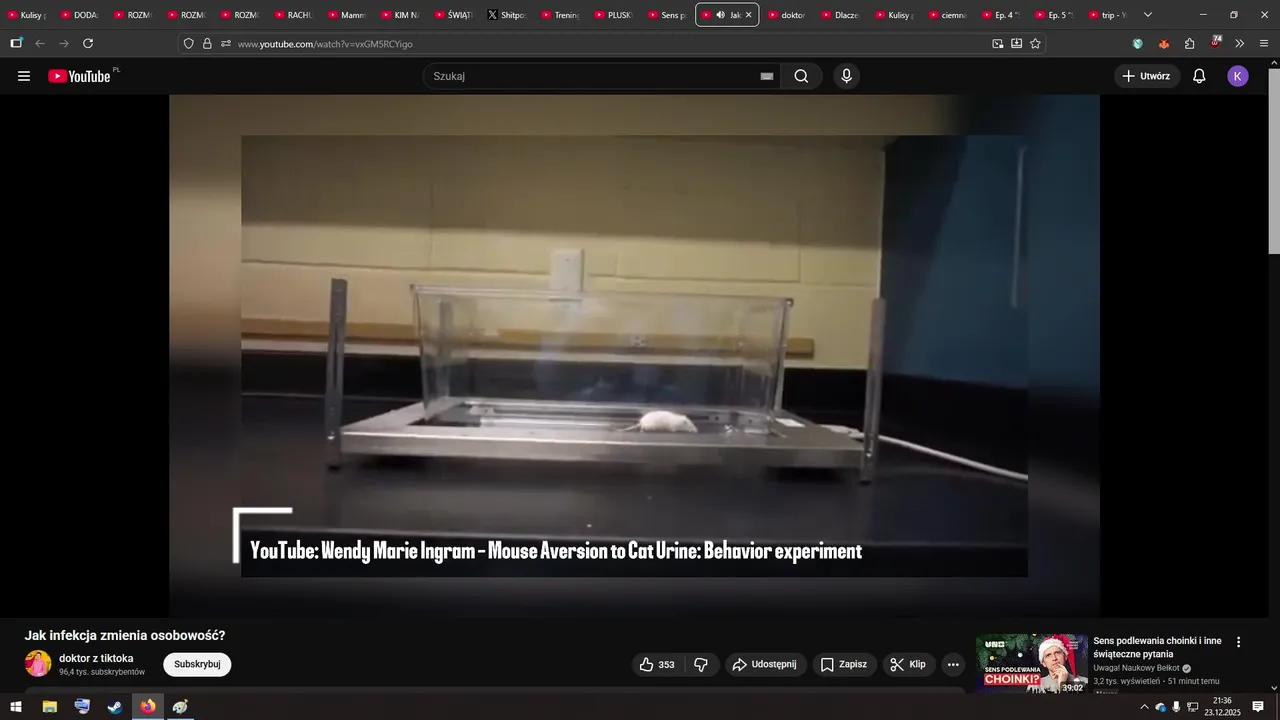This screenshot has height=720, width=1280.
Task: List all tabs dropdown arrow
Action: pos(1147,15)
